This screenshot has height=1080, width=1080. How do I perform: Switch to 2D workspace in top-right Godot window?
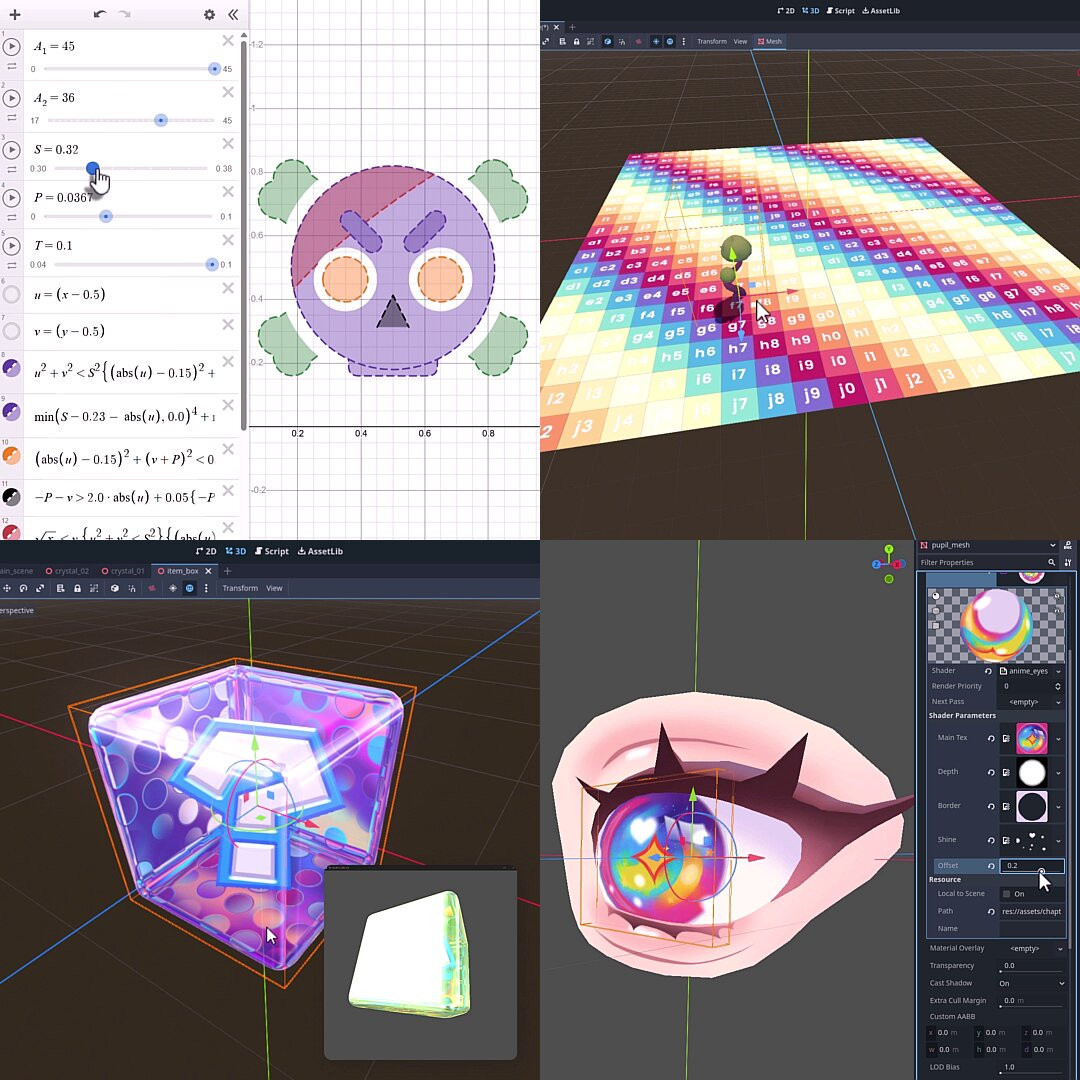786,11
